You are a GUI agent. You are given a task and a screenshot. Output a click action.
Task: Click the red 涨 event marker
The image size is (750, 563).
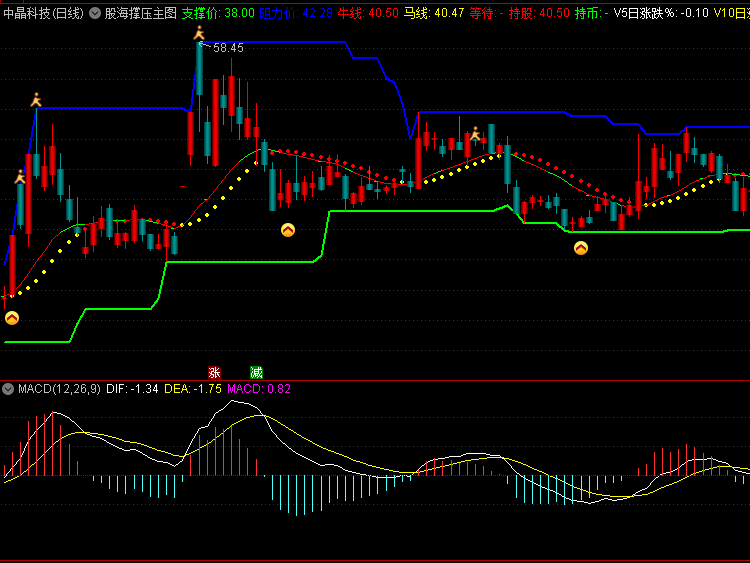(x=214, y=372)
